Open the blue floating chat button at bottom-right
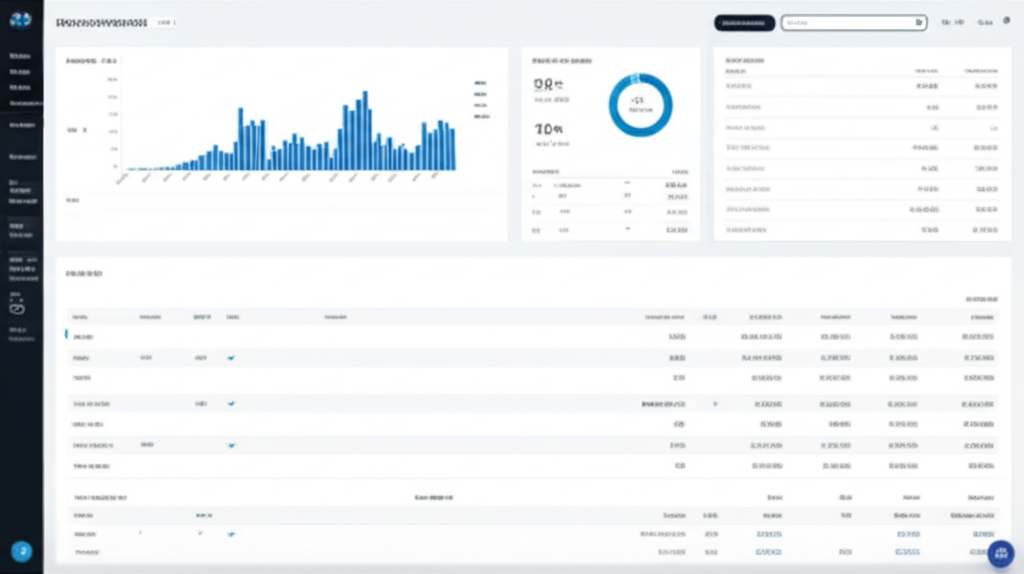This screenshot has width=1024, height=574. coord(1001,553)
